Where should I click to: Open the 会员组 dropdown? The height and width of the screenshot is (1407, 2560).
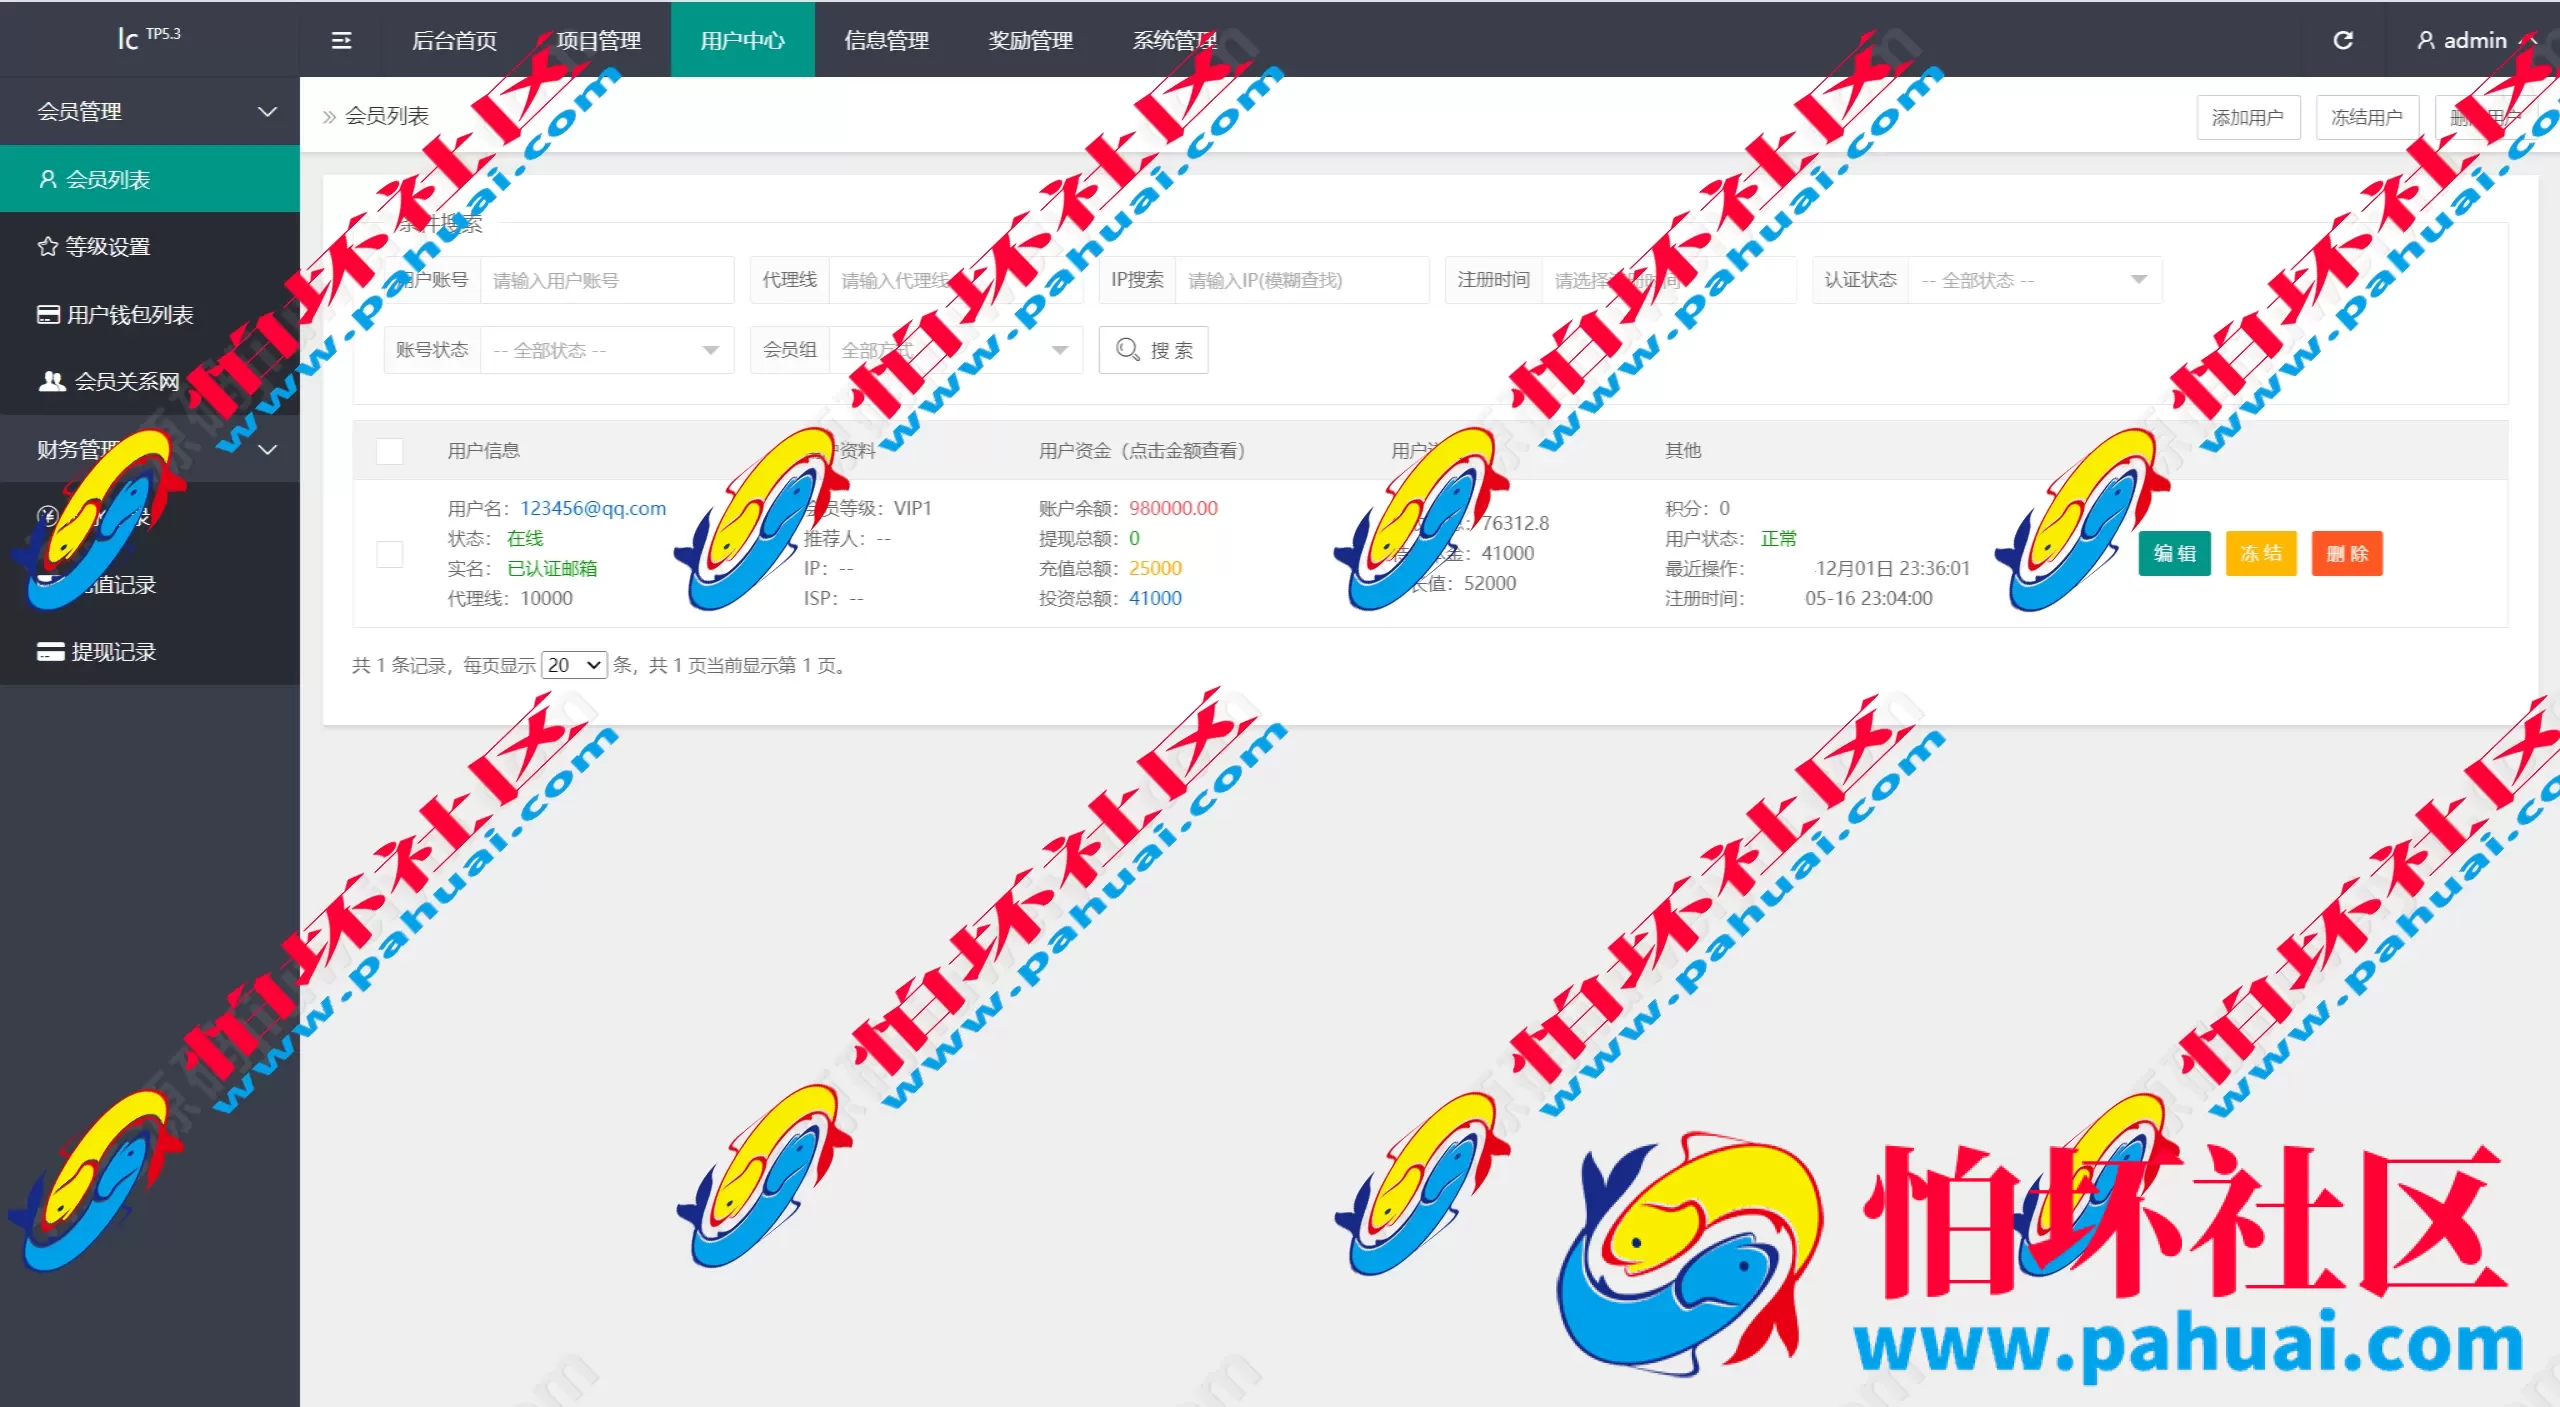click(956, 350)
